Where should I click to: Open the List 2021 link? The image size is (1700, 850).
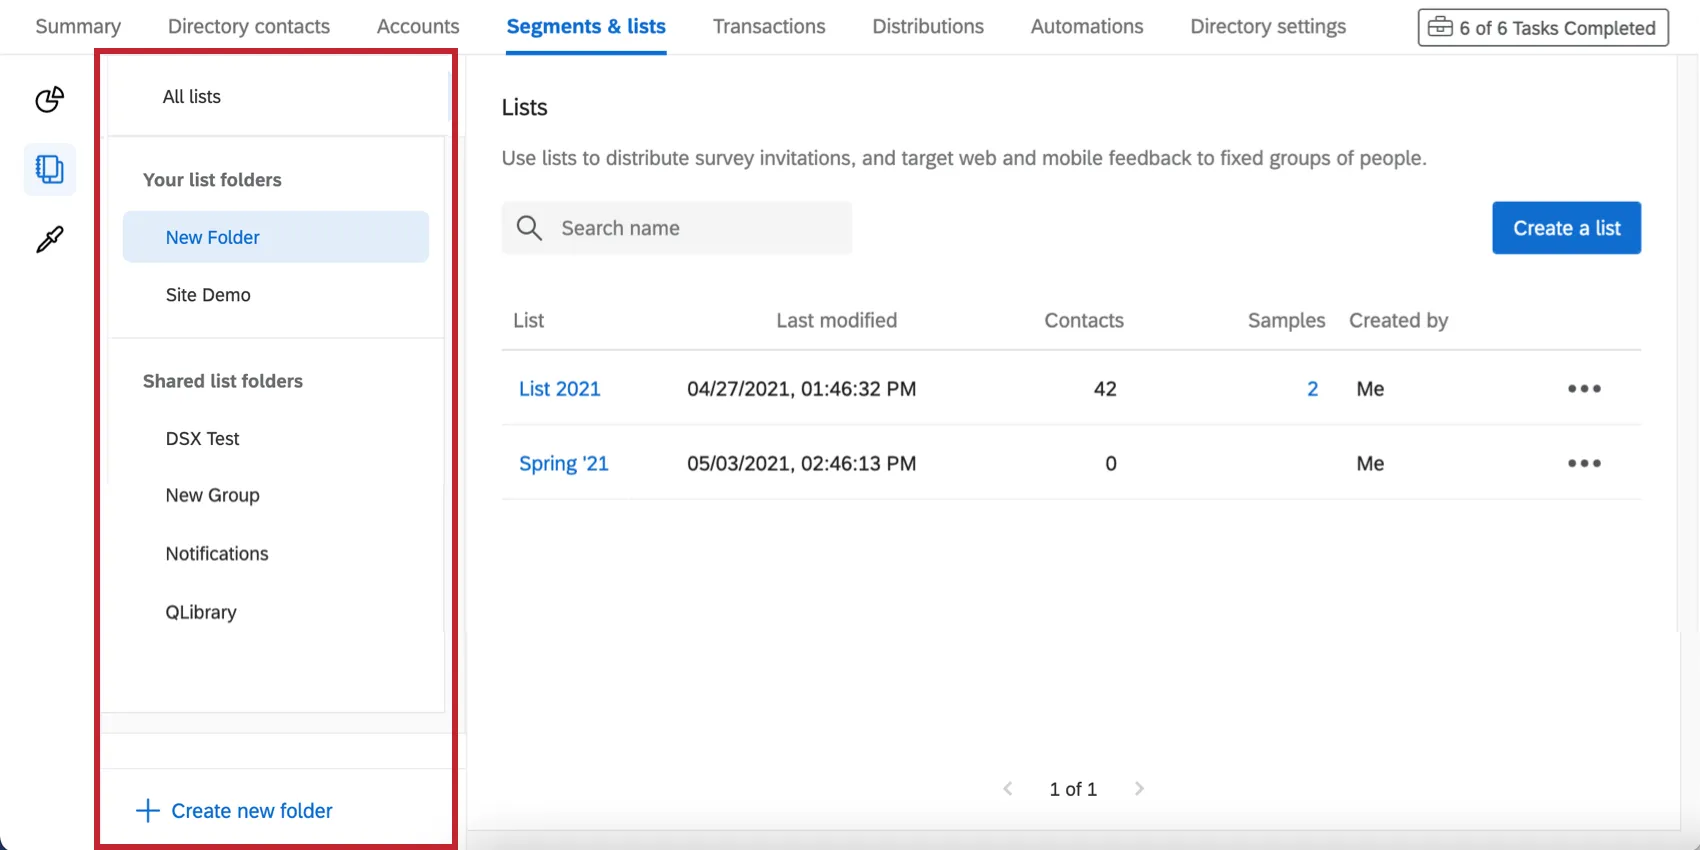pyautogui.click(x=559, y=389)
